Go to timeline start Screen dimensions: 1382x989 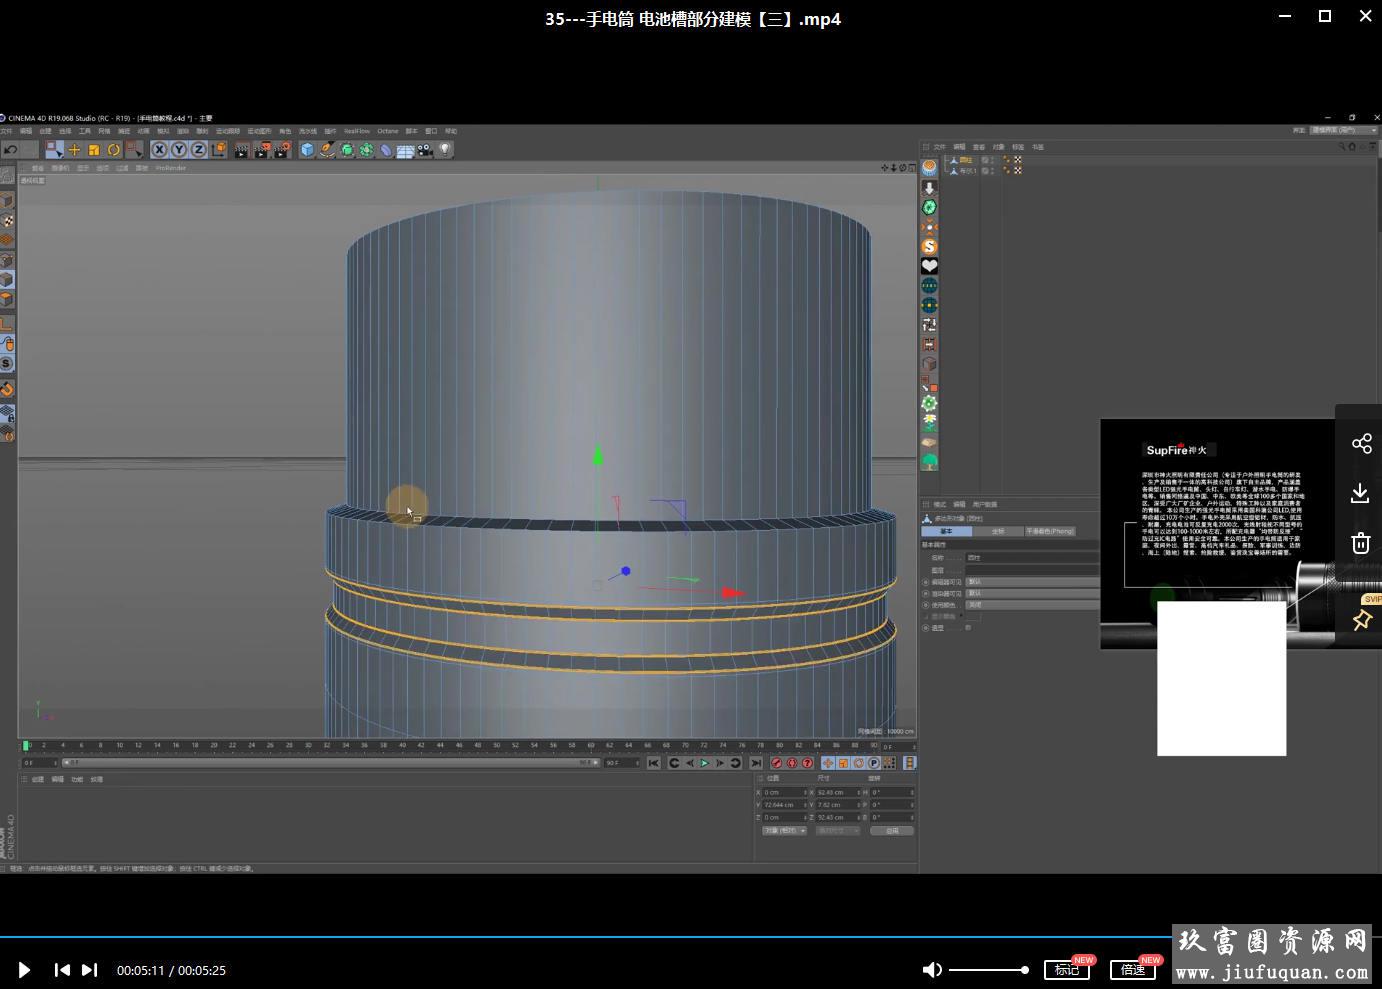click(653, 763)
